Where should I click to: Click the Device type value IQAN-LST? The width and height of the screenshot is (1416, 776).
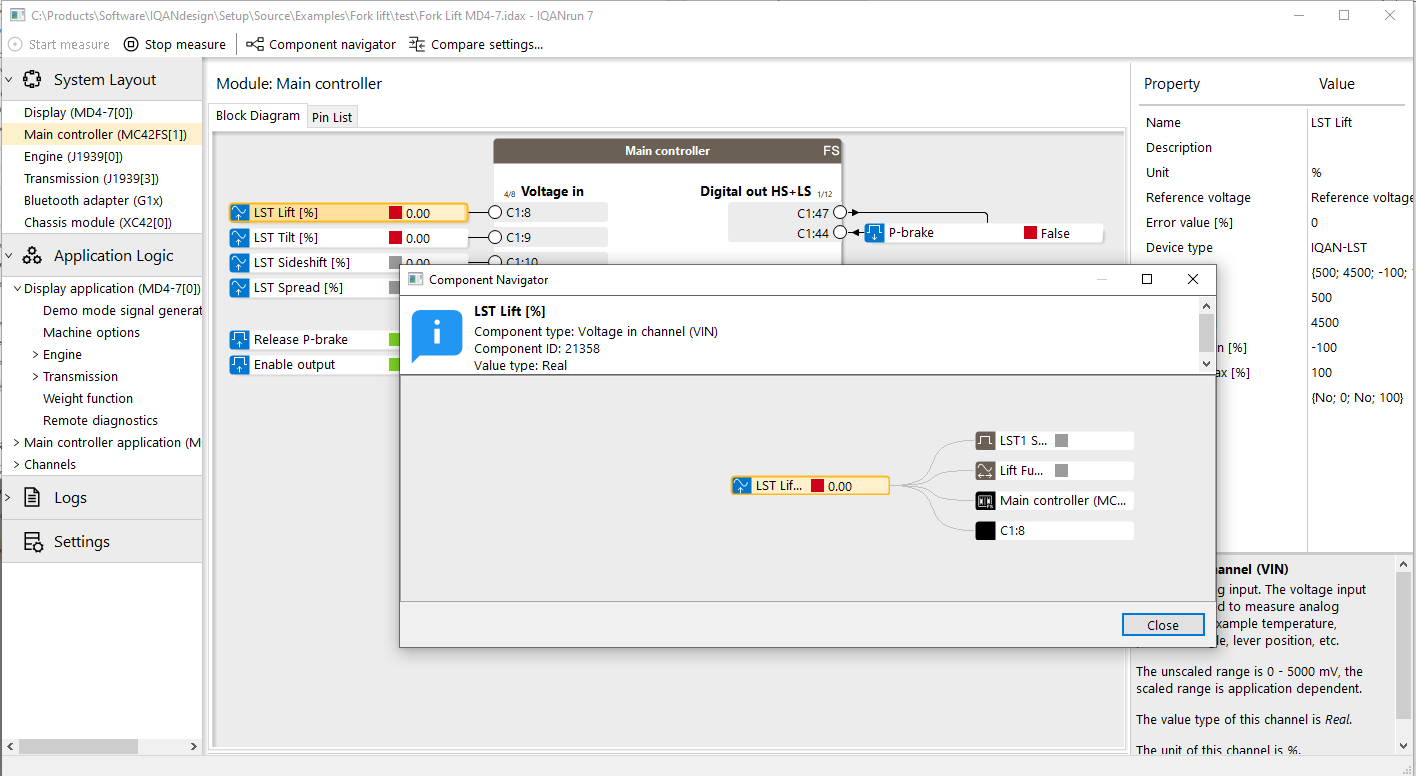tap(1341, 248)
